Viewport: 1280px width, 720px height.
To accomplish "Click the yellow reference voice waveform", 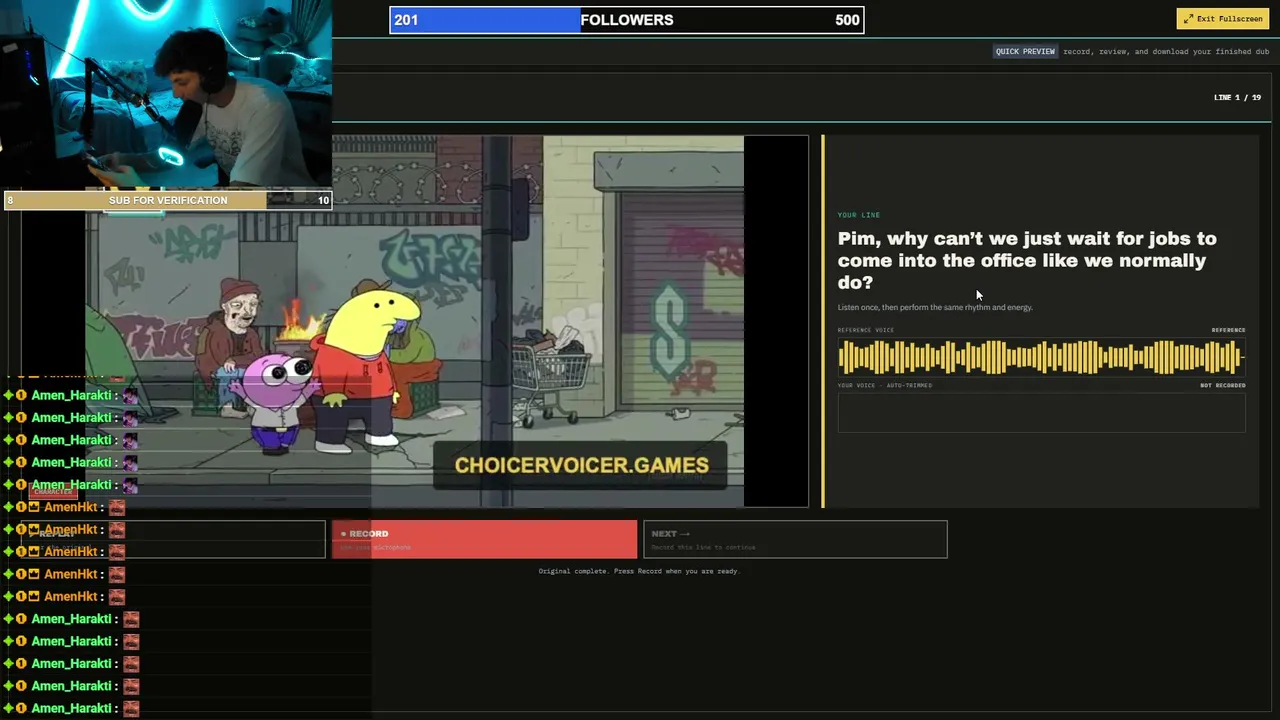I will [x=1041, y=356].
